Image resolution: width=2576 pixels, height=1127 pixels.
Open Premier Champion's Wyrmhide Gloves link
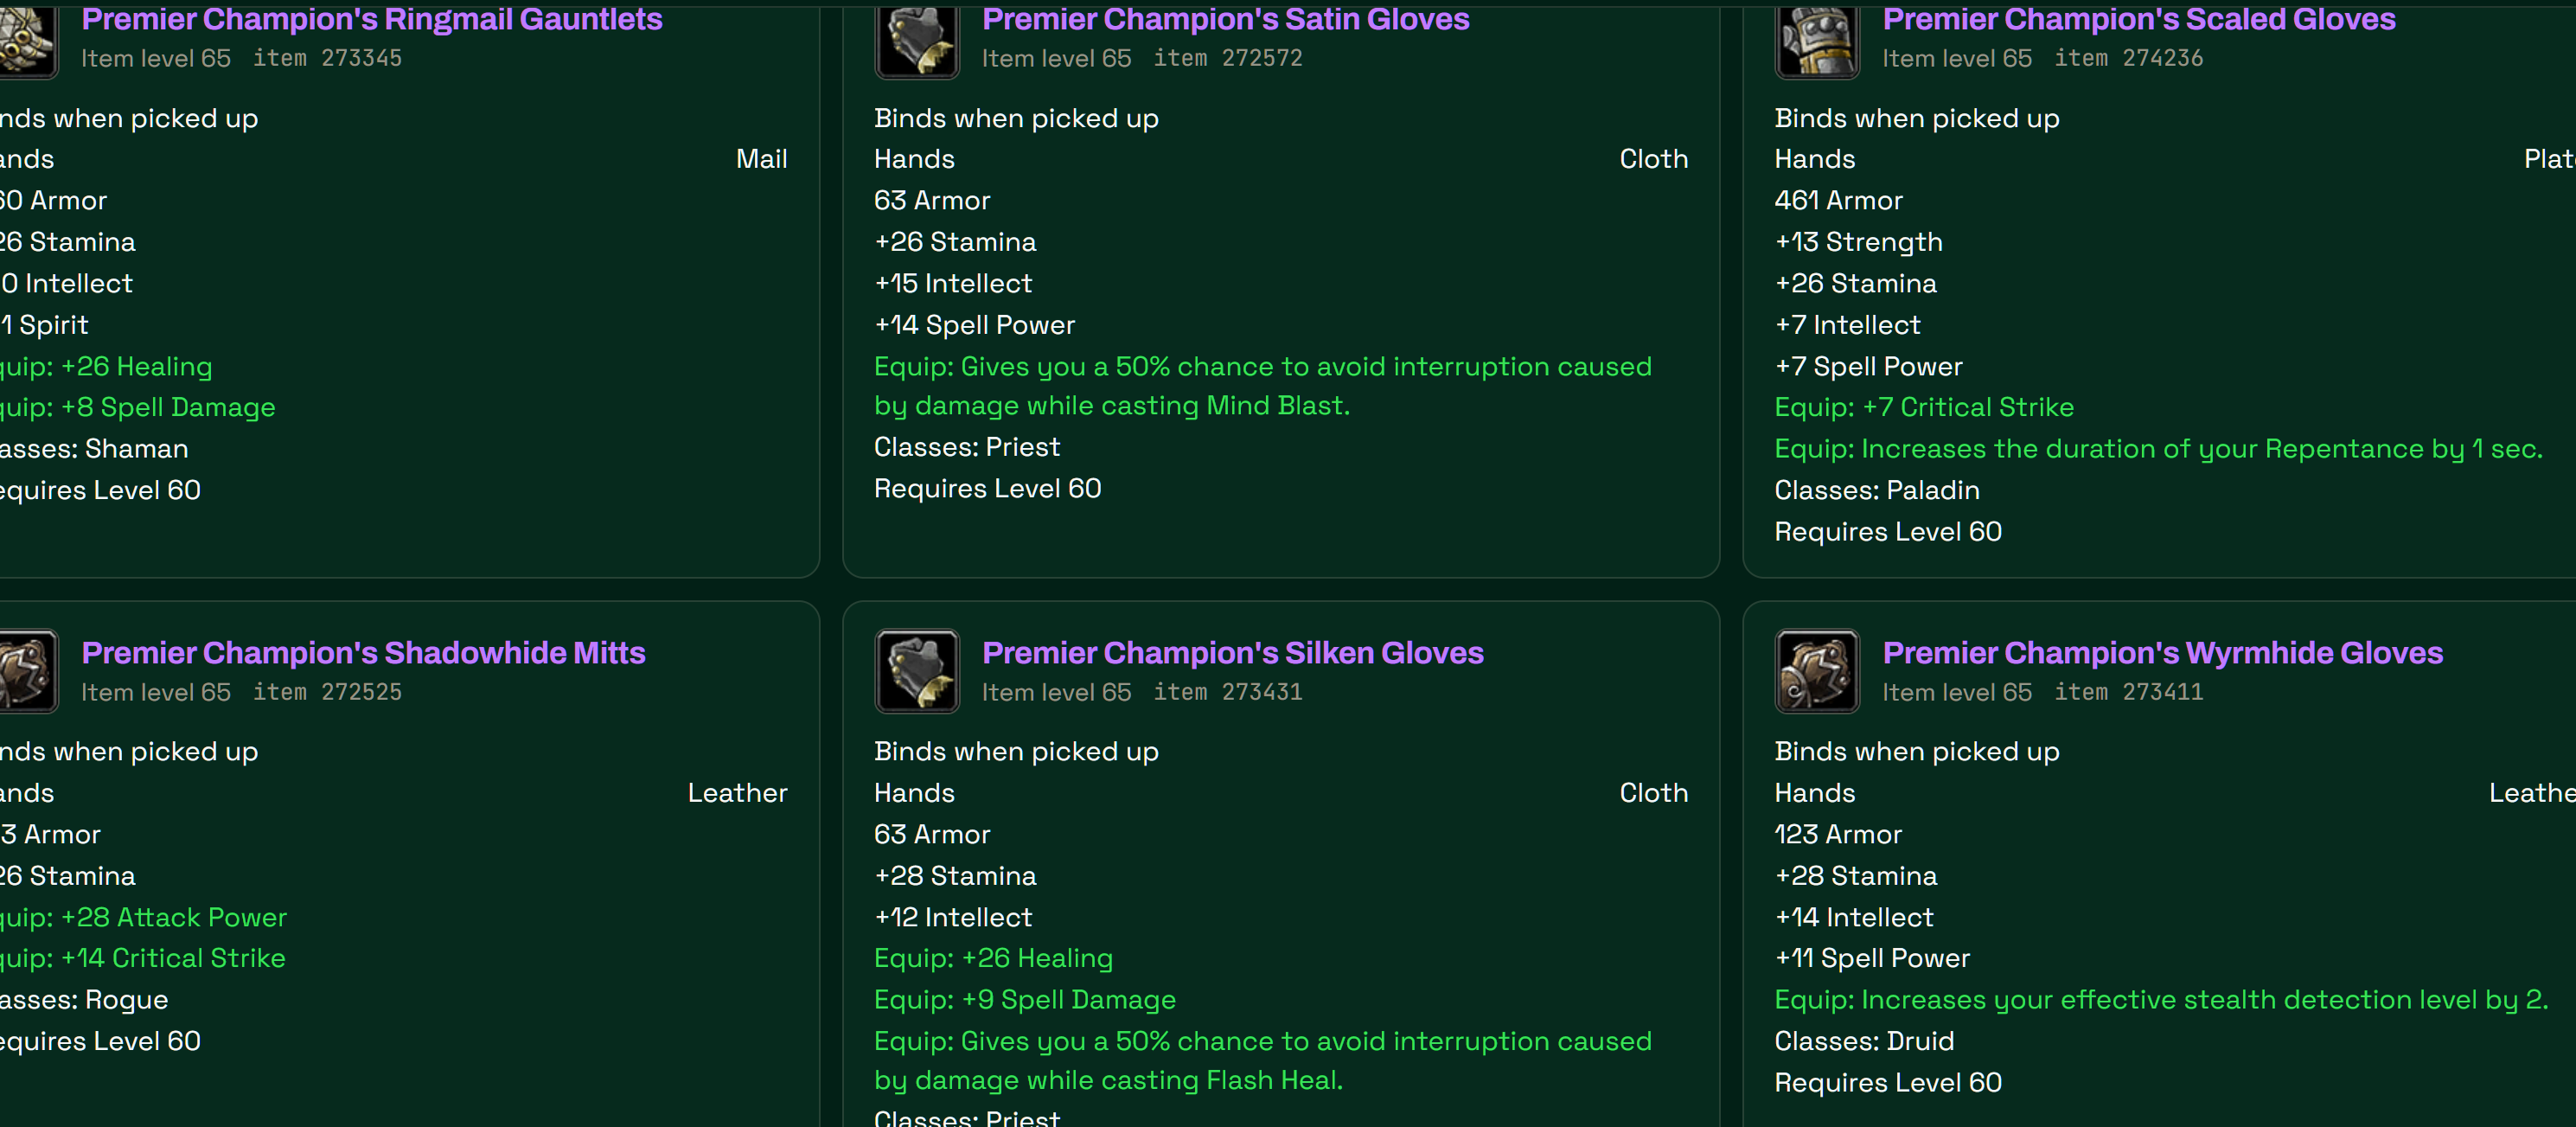(x=2162, y=653)
